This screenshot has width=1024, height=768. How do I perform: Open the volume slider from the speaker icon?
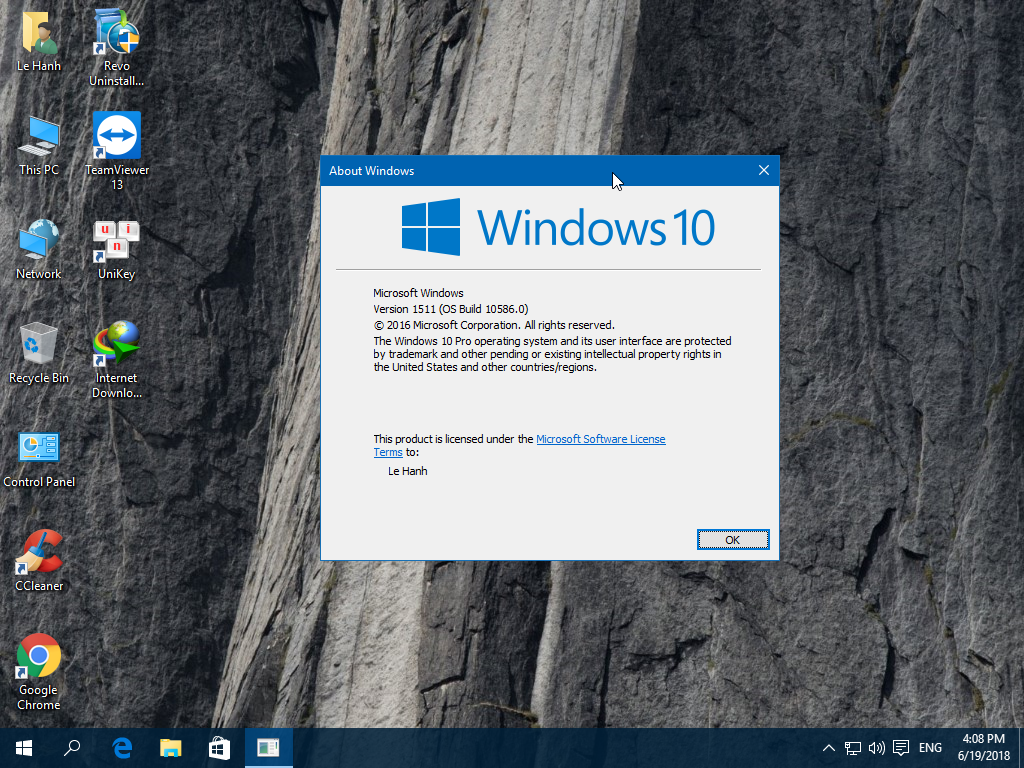[876, 747]
